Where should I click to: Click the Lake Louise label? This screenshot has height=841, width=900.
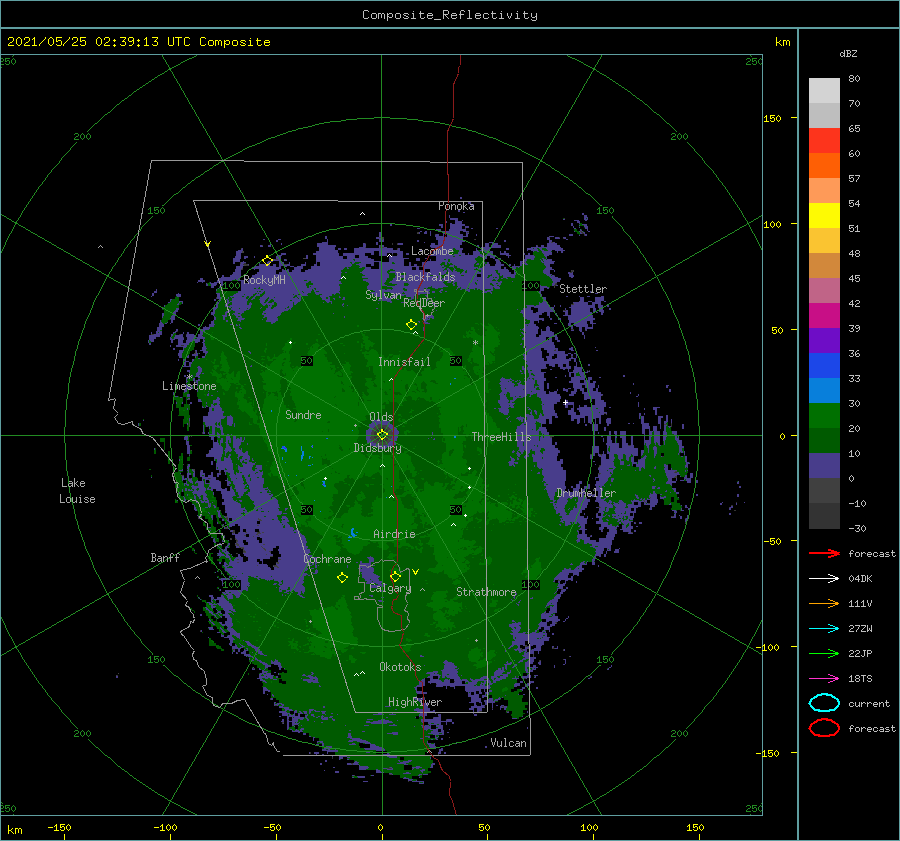77,491
